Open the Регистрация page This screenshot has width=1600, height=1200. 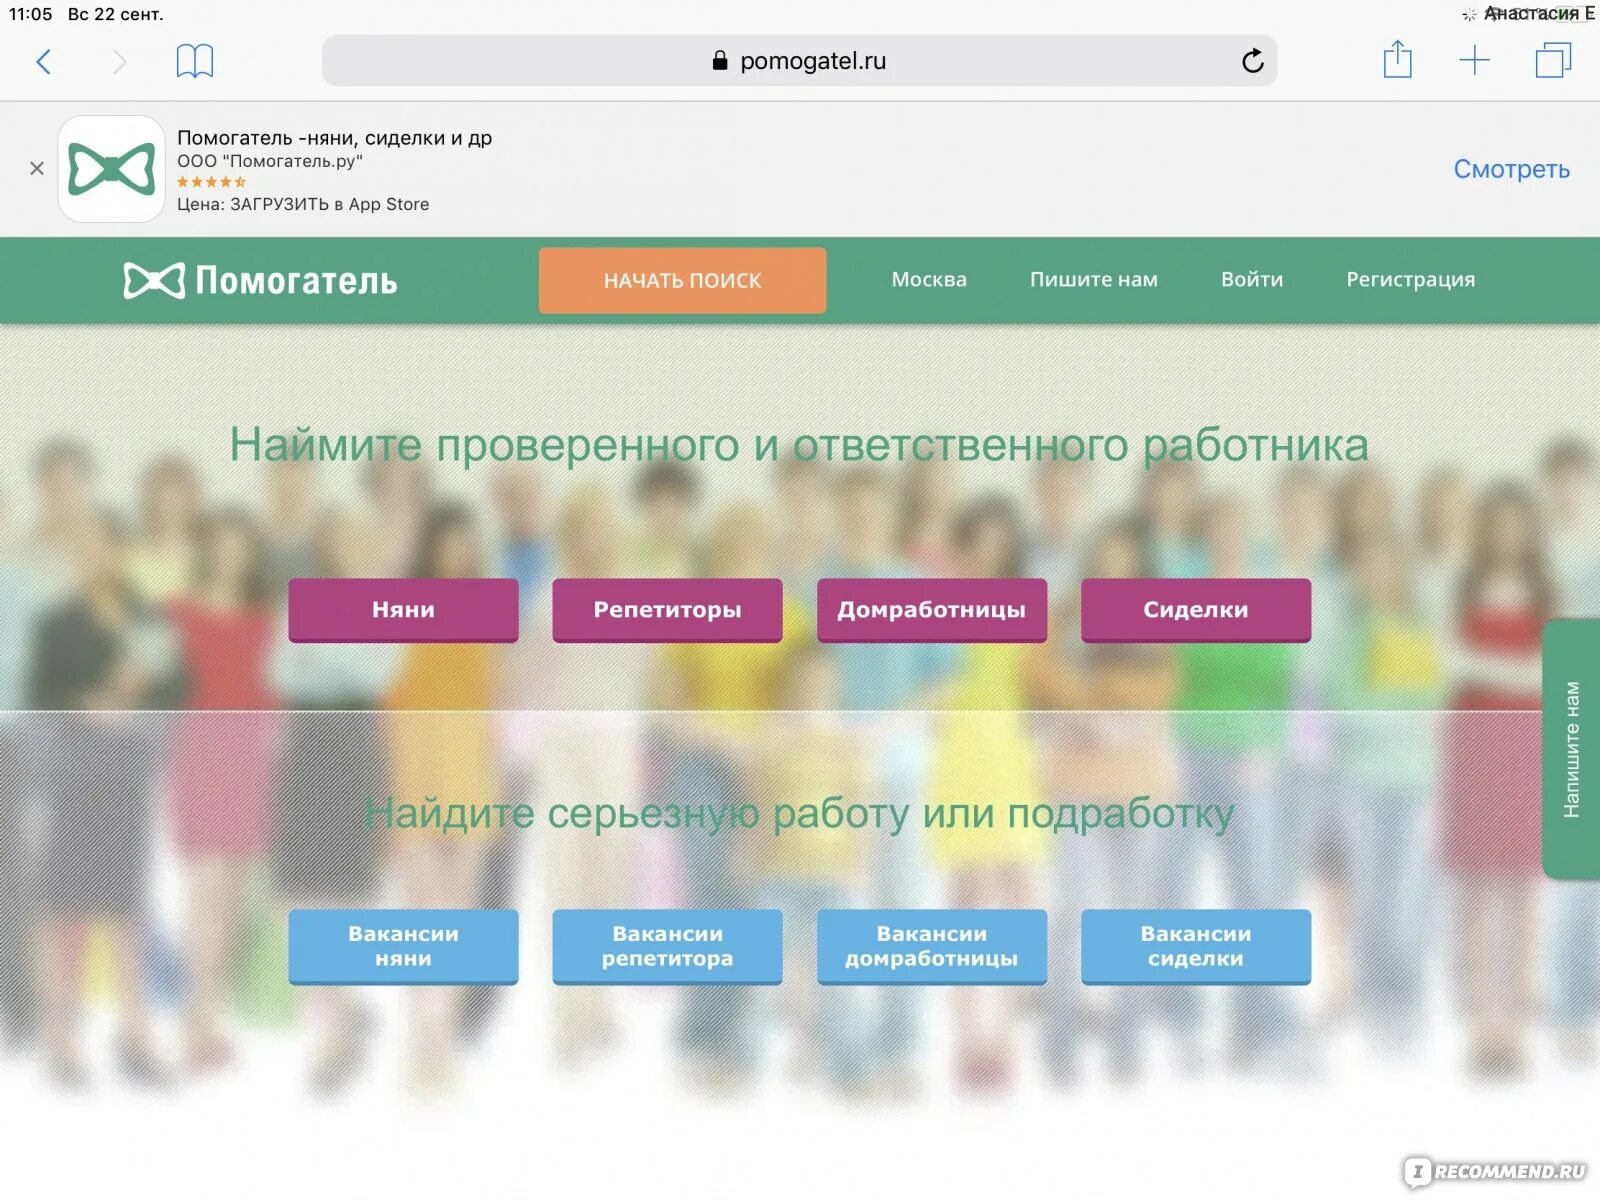click(x=1413, y=280)
